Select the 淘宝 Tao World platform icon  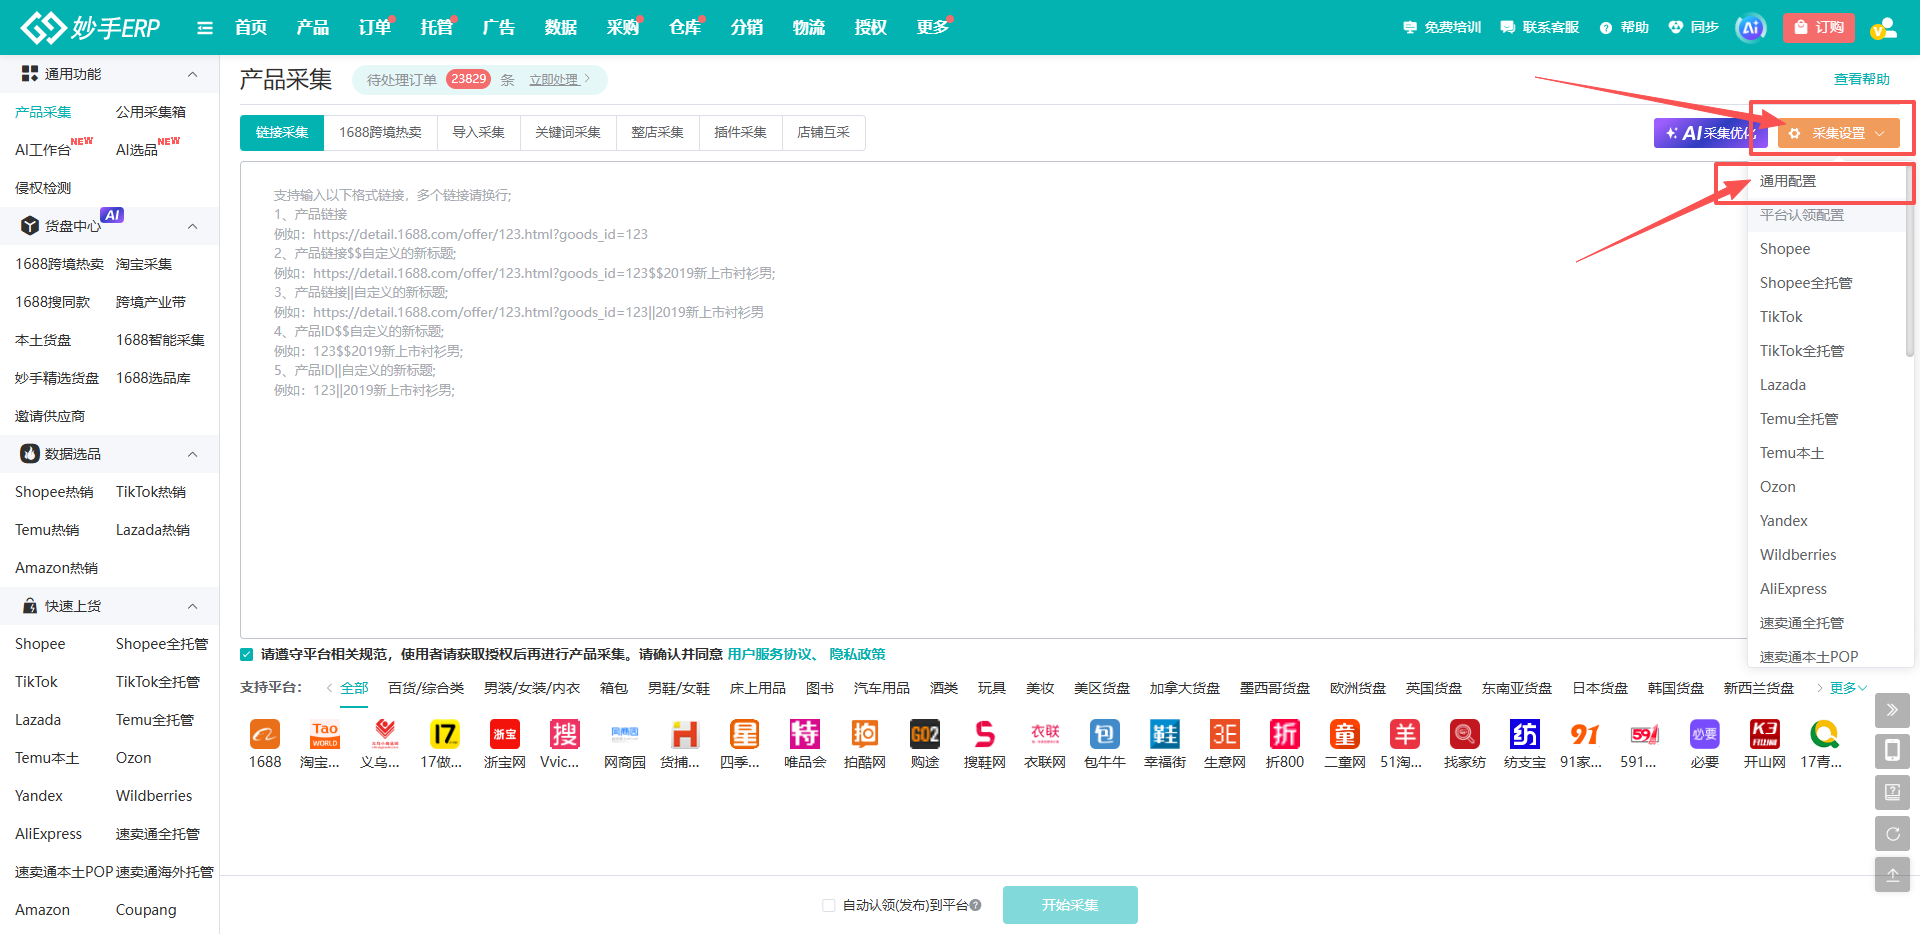pos(325,735)
